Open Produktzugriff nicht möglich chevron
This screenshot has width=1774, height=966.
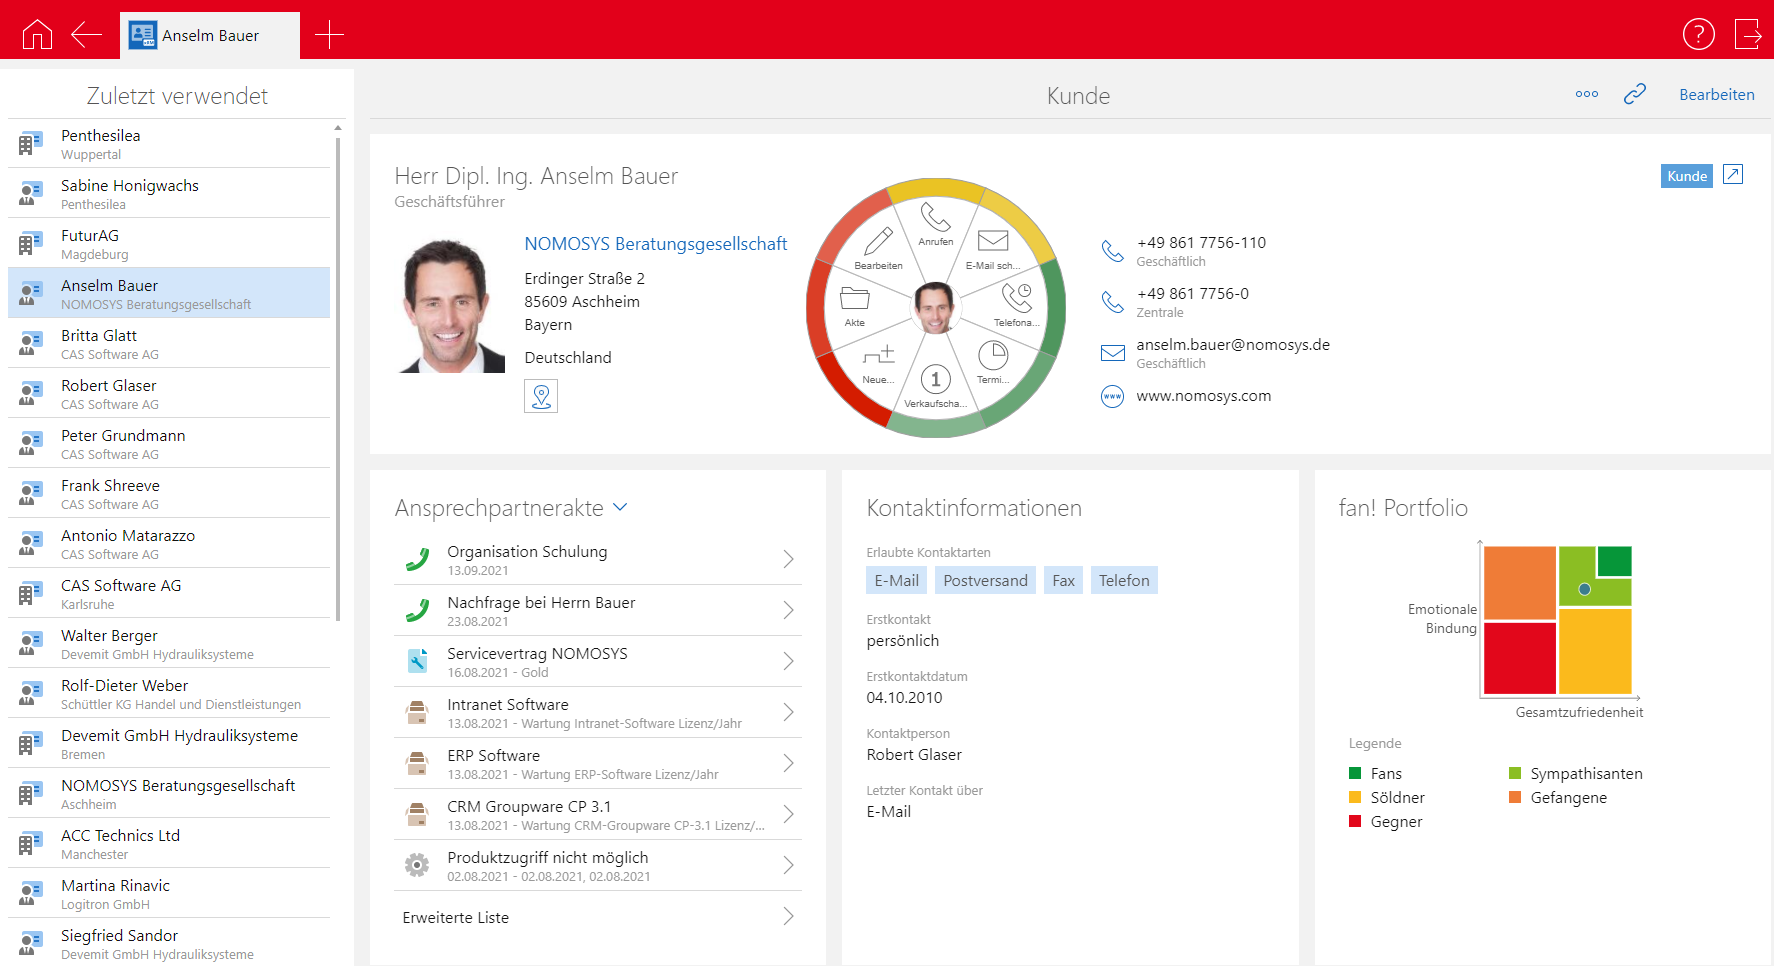point(788,865)
